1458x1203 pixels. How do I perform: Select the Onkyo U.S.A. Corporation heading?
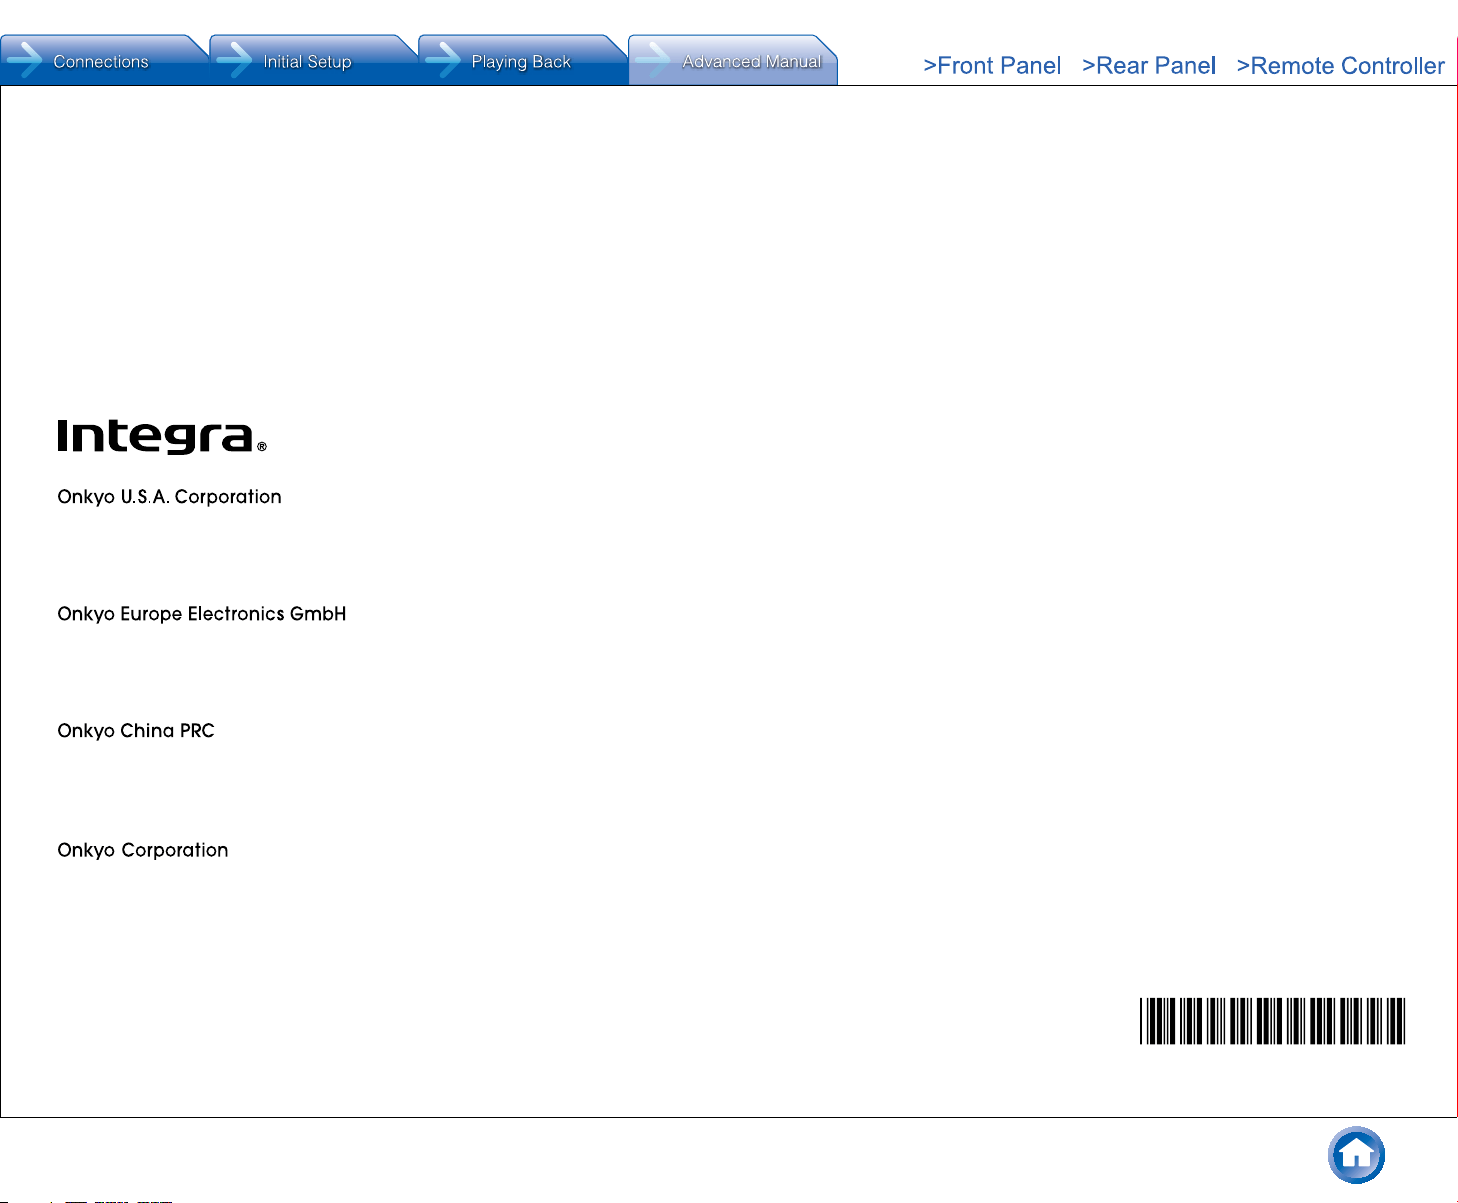169,497
